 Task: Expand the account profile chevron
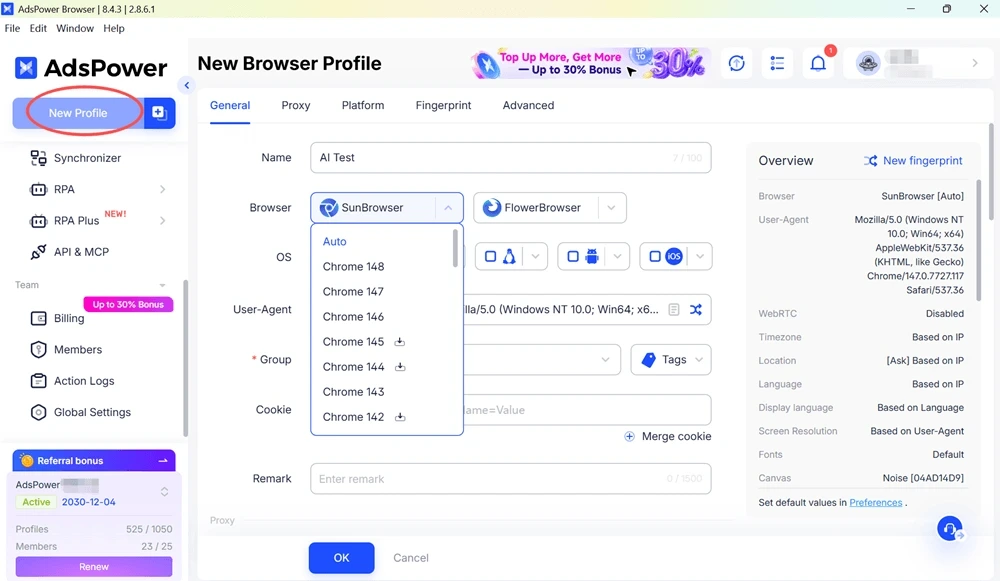(x=974, y=63)
